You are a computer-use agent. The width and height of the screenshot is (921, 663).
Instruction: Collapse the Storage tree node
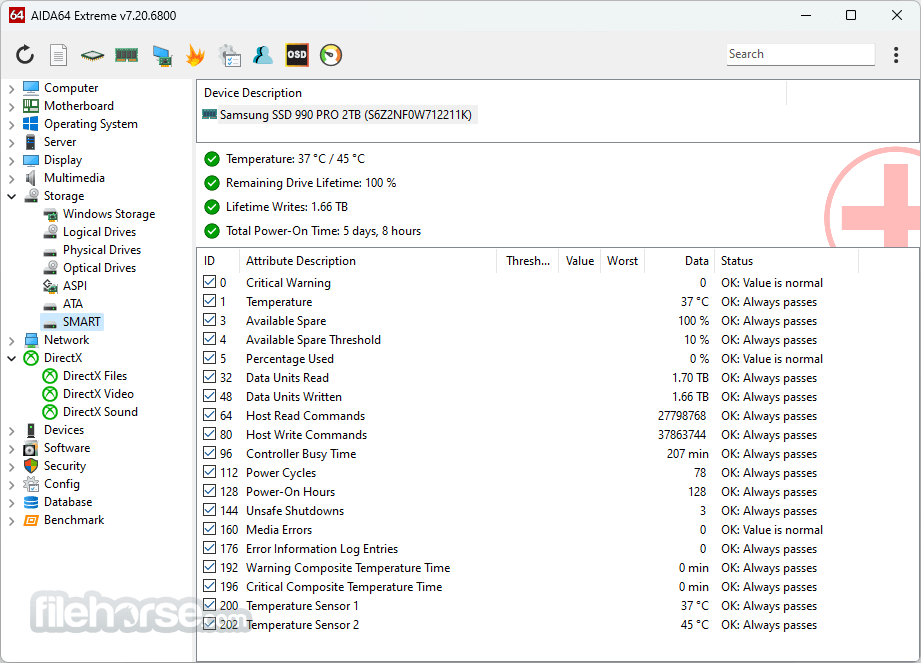[12, 196]
